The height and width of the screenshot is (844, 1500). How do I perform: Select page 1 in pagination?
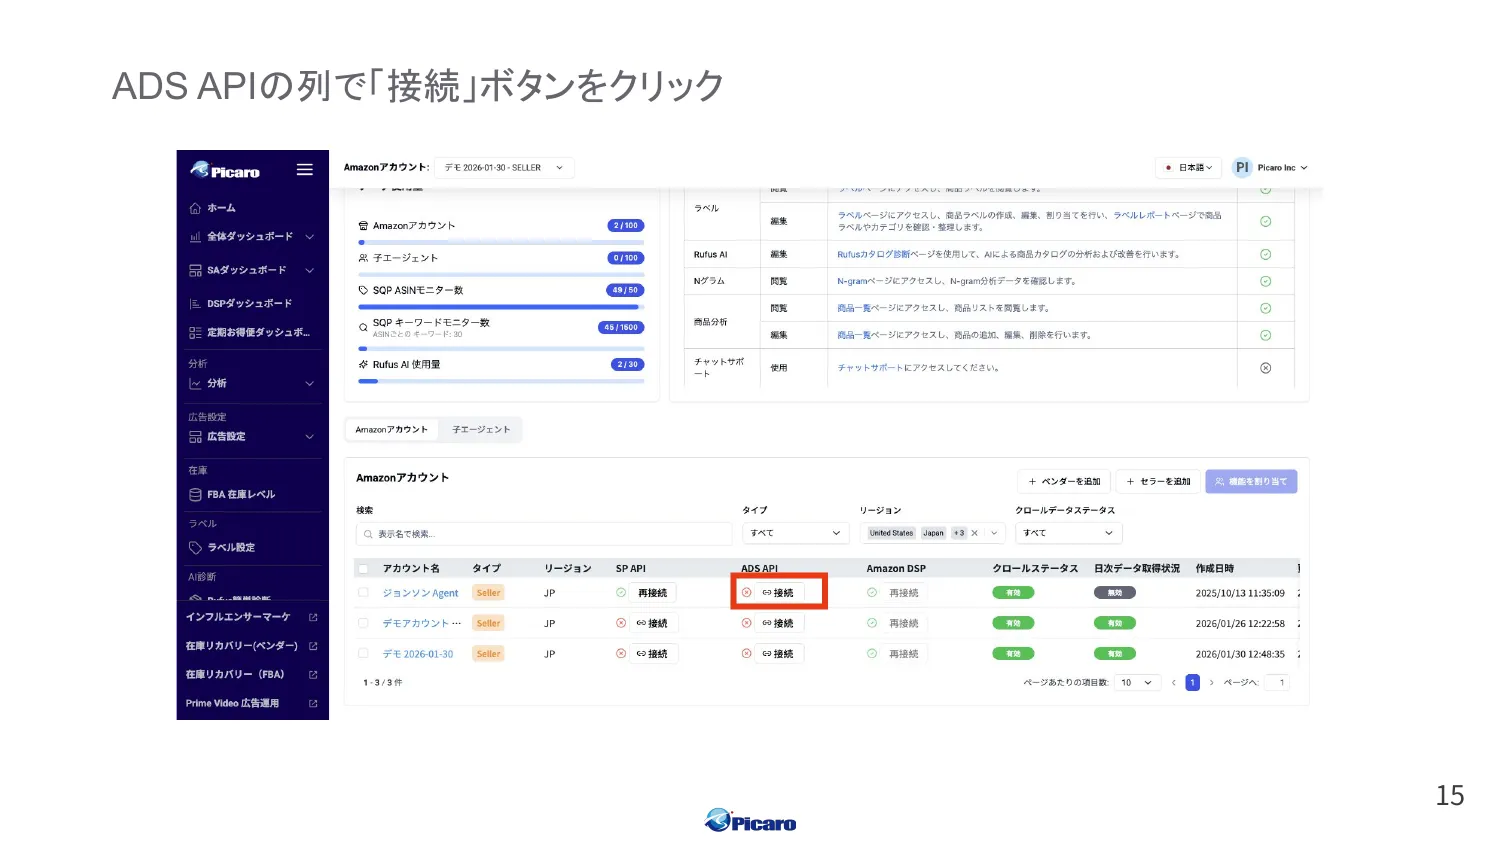click(1192, 683)
